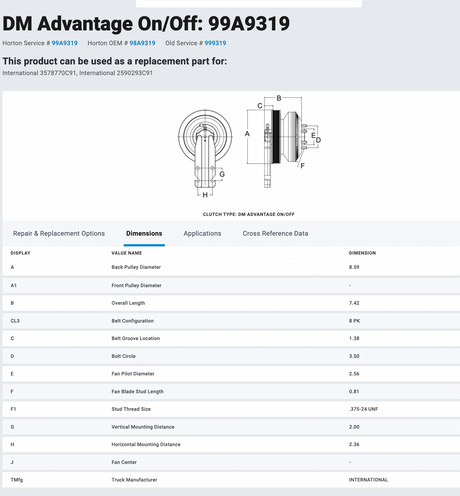The height and width of the screenshot is (496, 460).
Task: Click the Fan Pilot Diameter row
Action: click(231, 374)
